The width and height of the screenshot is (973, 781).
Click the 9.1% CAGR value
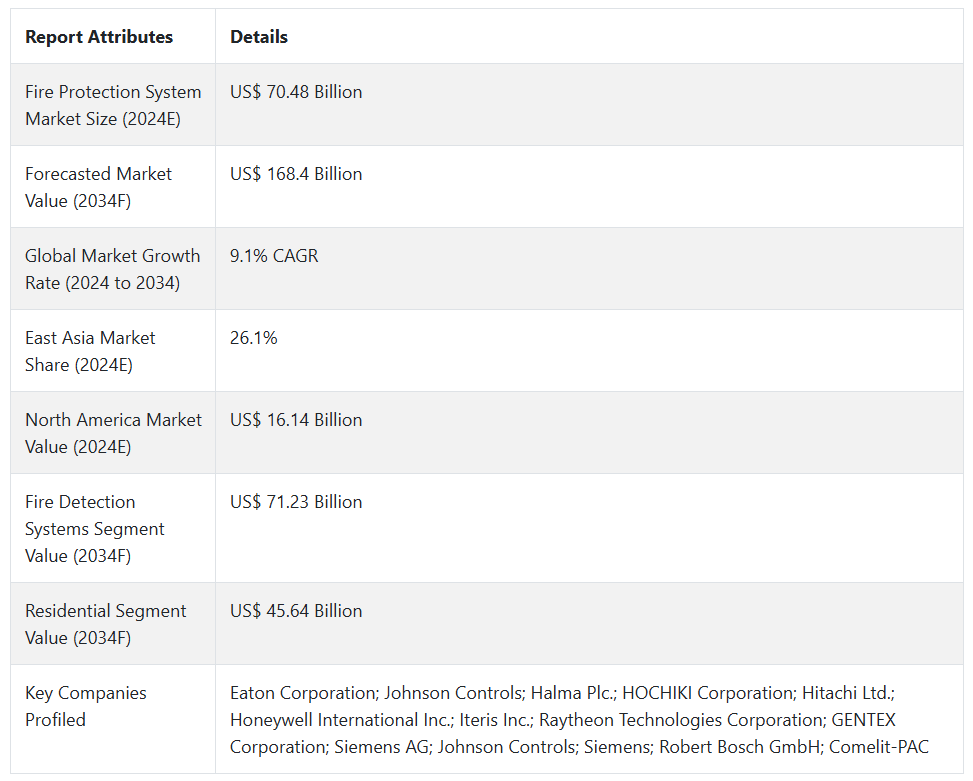(274, 256)
